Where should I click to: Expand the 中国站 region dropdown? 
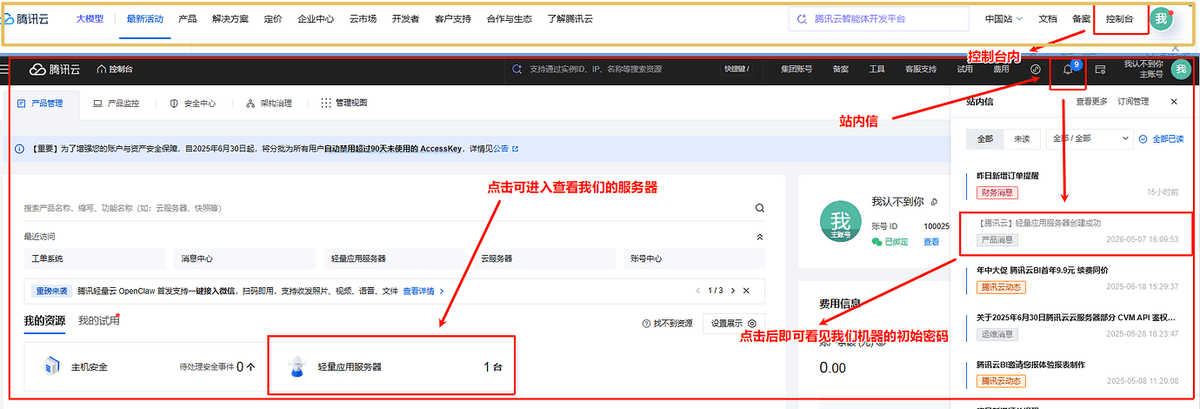[x=1004, y=19]
